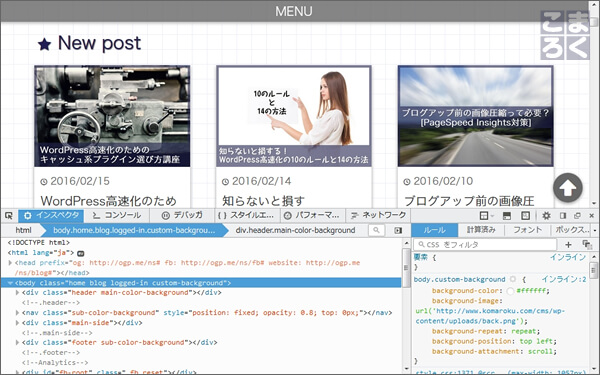Click selector highlighter icon beside body.custom-background
Screen dimensions: 600x375
[513, 279]
